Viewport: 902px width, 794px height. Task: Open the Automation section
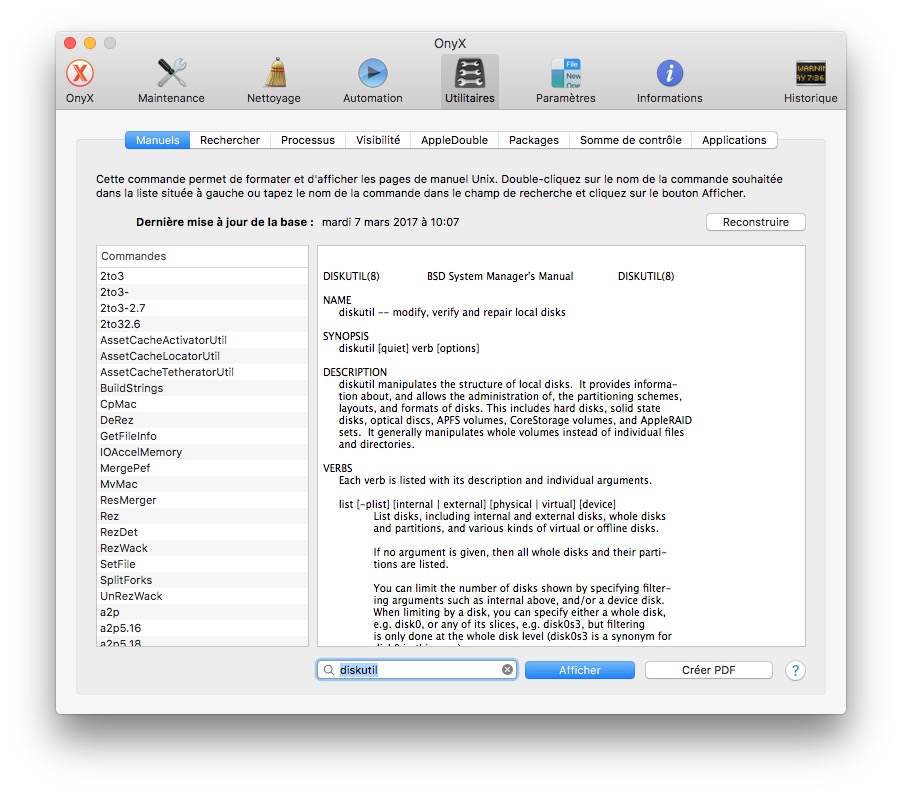pyautogui.click(x=373, y=81)
